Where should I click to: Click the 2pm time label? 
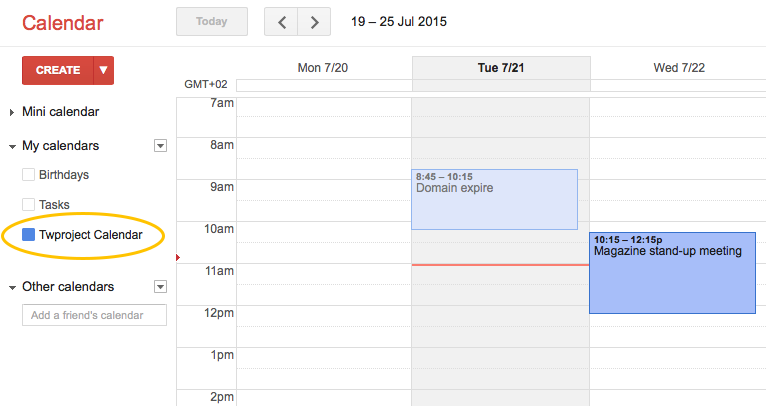point(222,397)
